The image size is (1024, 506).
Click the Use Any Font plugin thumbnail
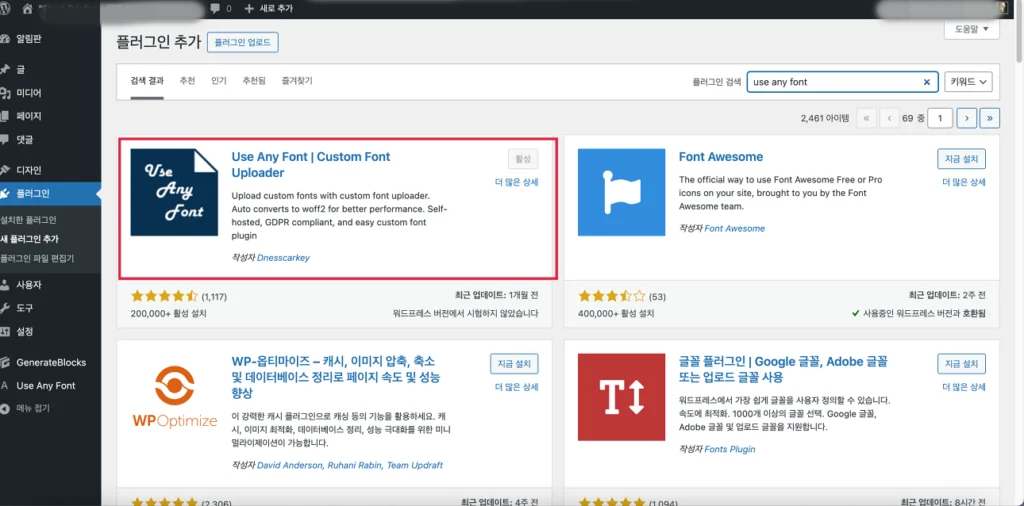click(x=174, y=192)
